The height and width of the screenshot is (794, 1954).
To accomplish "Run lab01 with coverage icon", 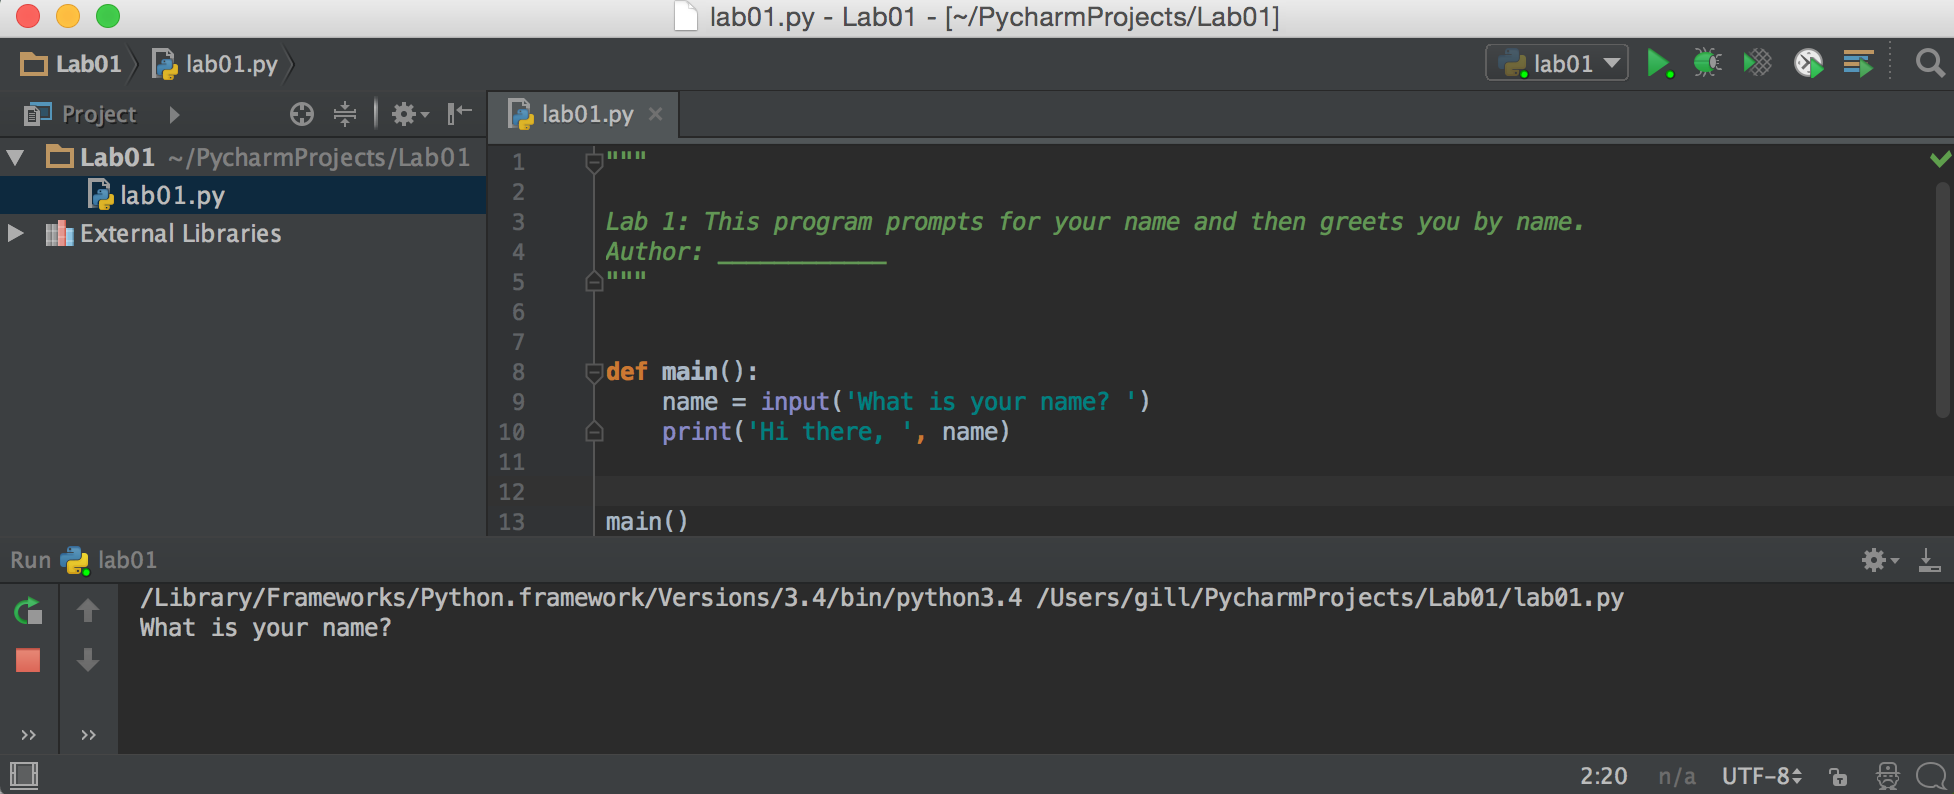I will pos(1757,63).
